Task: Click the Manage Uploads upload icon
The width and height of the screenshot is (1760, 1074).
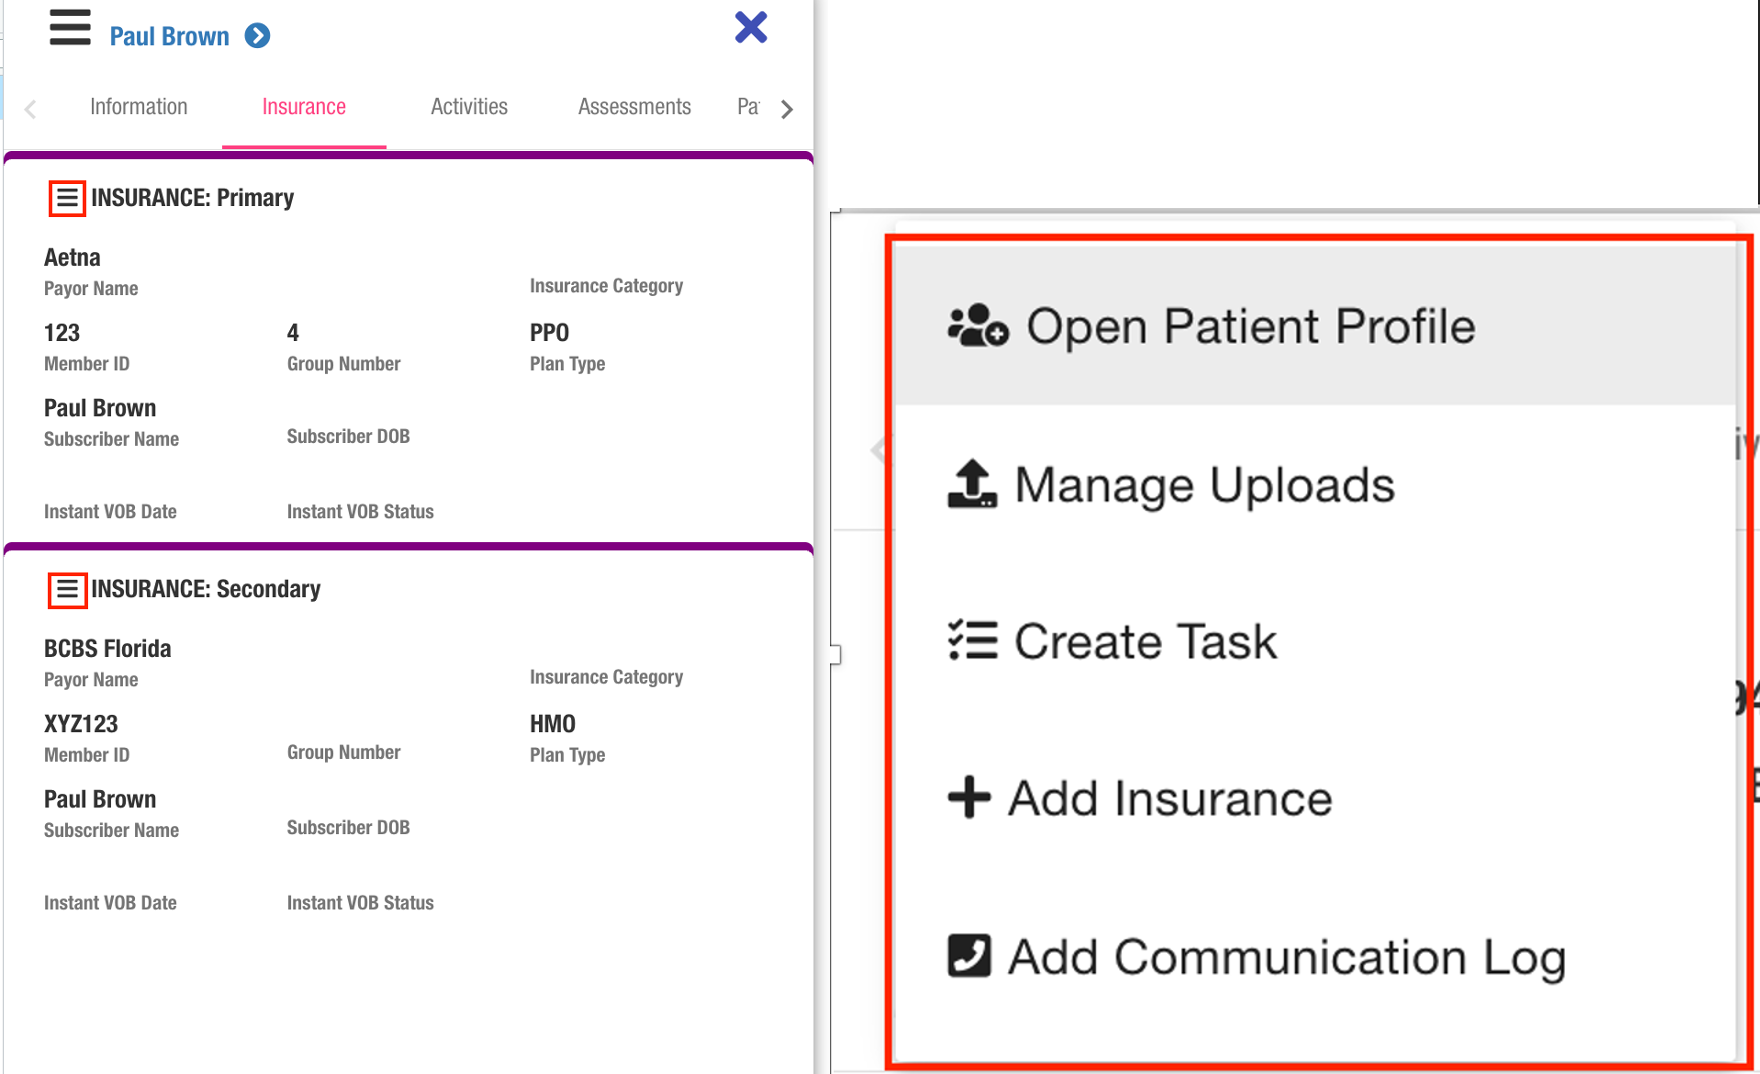Action: point(972,484)
